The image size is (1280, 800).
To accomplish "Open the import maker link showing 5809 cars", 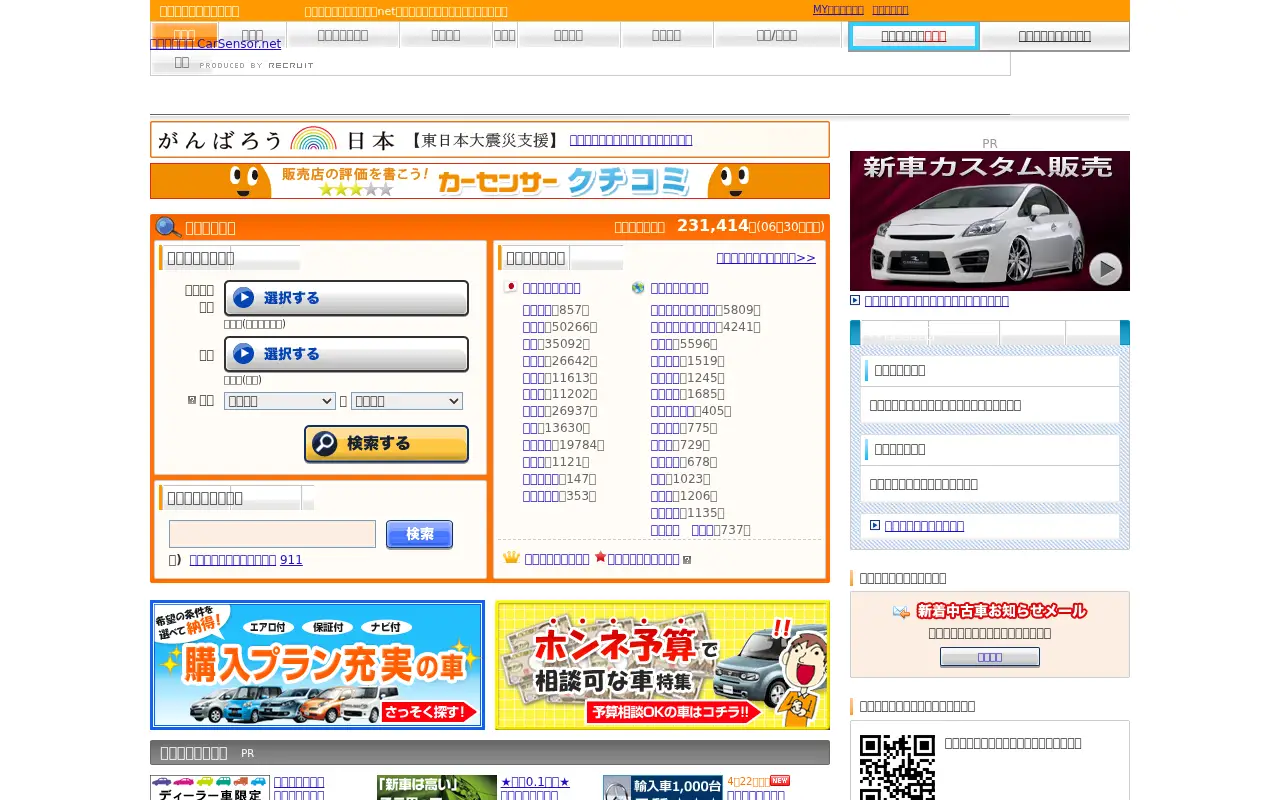I will click(x=683, y=310).
